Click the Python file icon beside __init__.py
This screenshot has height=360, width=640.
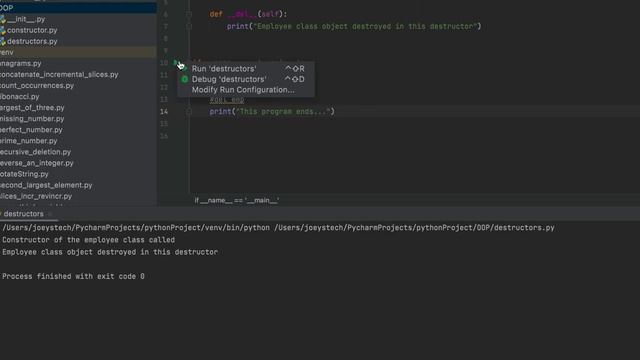click(x=3, y=19)
